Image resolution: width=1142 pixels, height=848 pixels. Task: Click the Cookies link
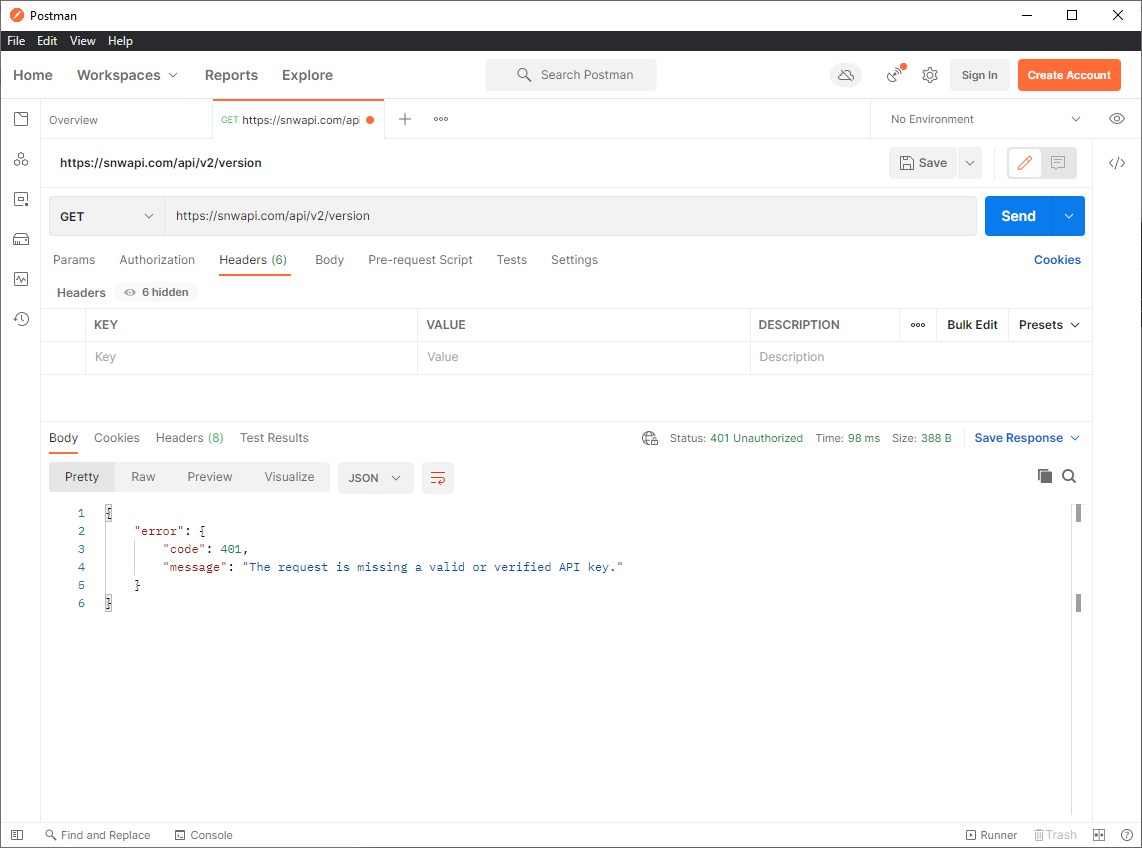pos(1057,260)
